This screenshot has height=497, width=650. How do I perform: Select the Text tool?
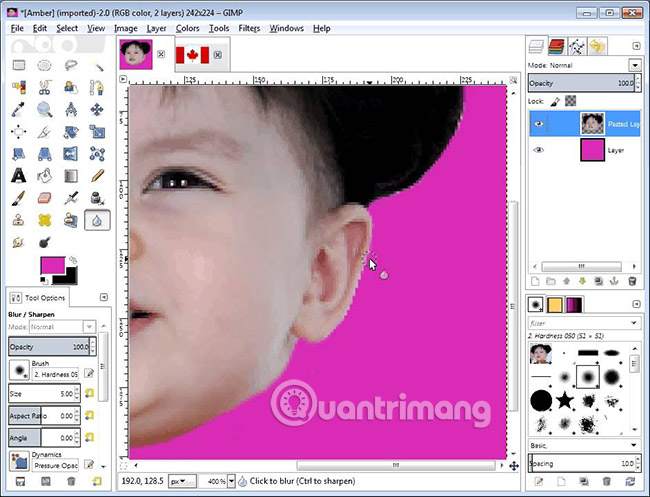point(19,175)
